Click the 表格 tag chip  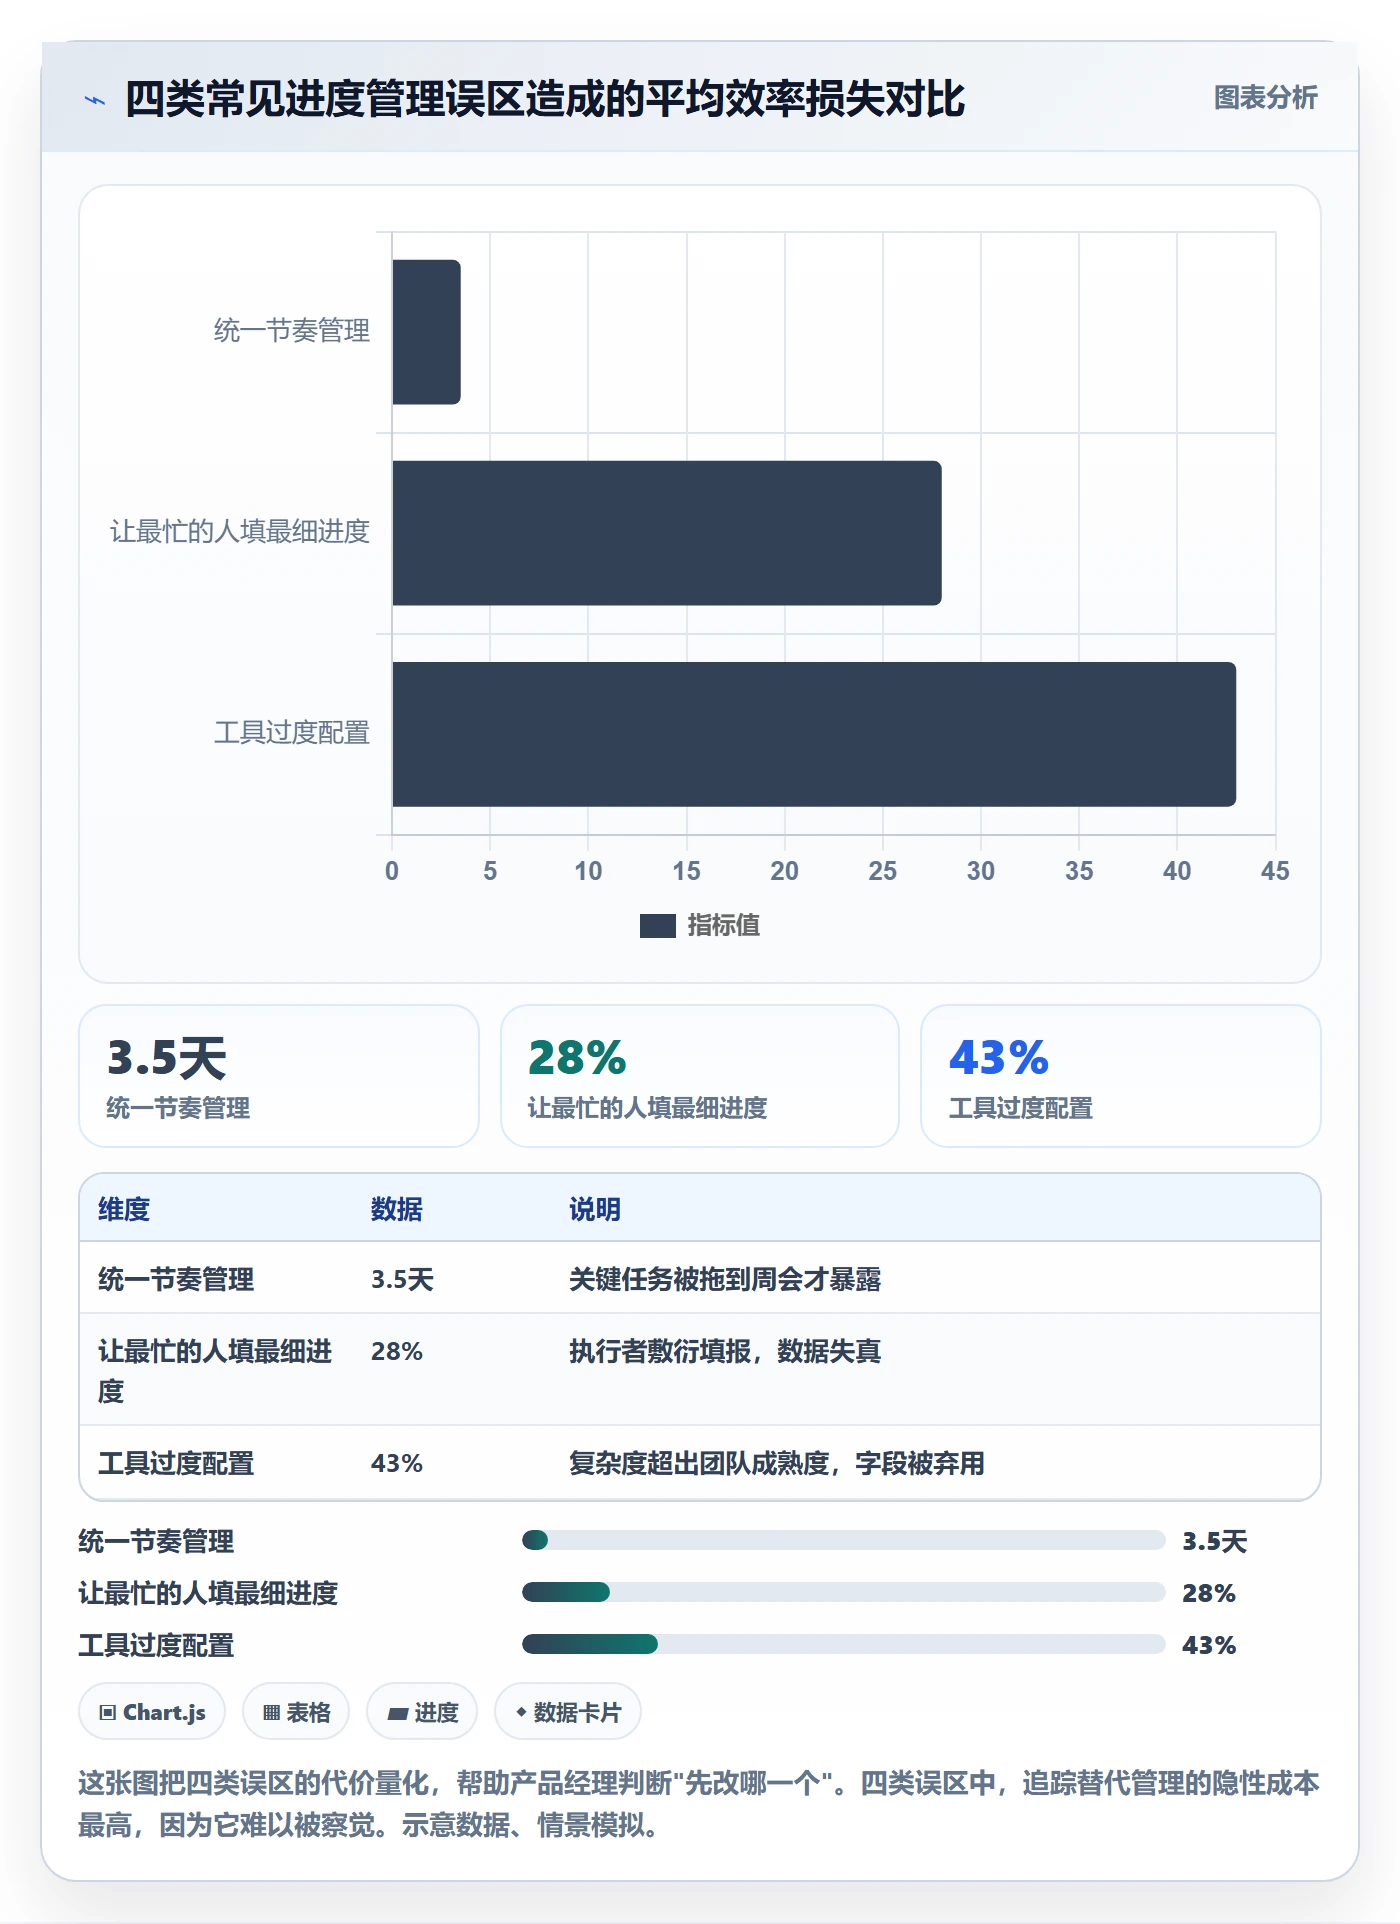(x=296, y=1712)
